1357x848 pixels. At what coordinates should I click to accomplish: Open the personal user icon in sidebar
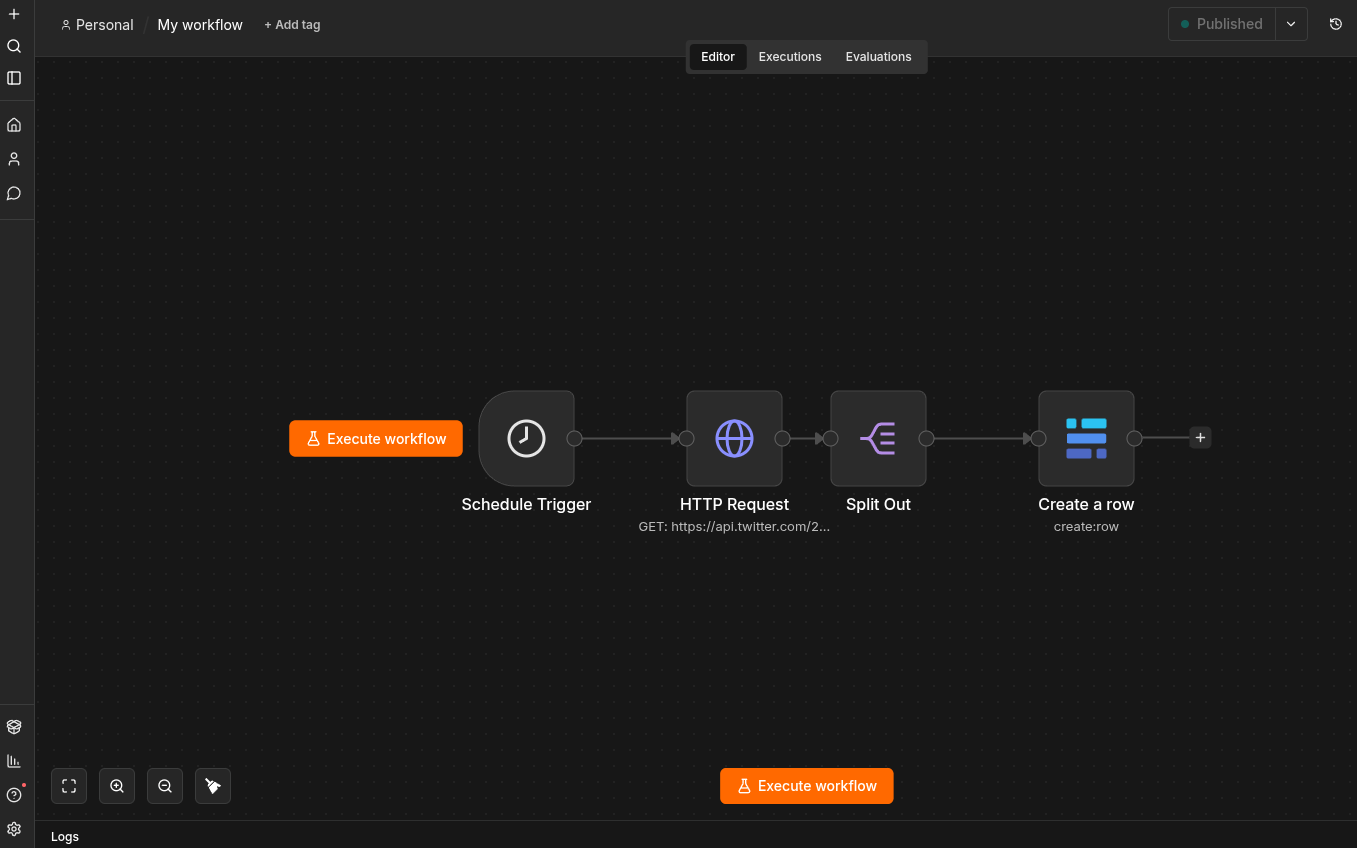coord(14,159)
